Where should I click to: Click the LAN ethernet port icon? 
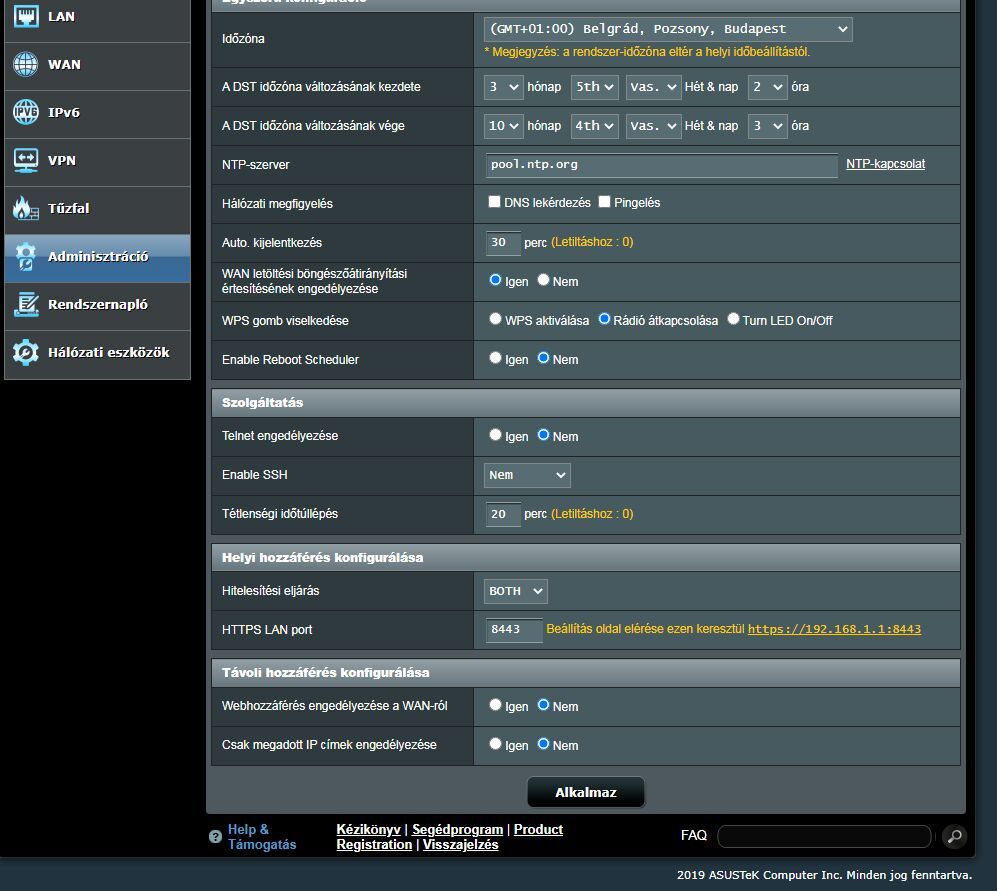[25, 16]
